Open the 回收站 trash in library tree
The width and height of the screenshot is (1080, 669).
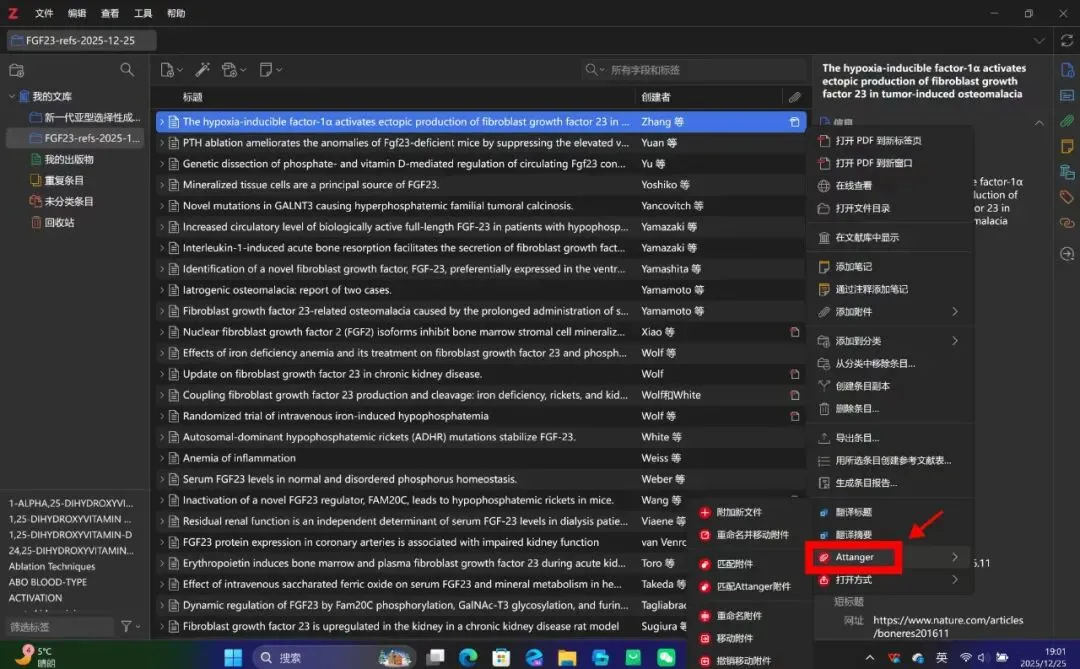tap(53, 223)
